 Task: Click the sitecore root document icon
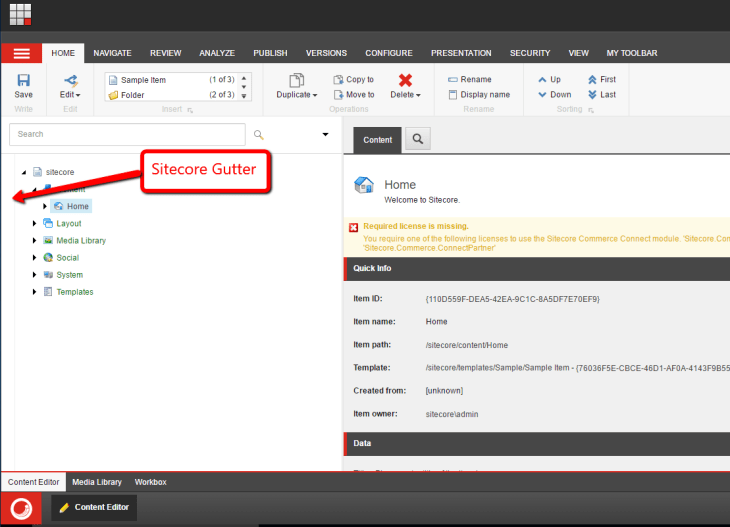click(37, 172)
